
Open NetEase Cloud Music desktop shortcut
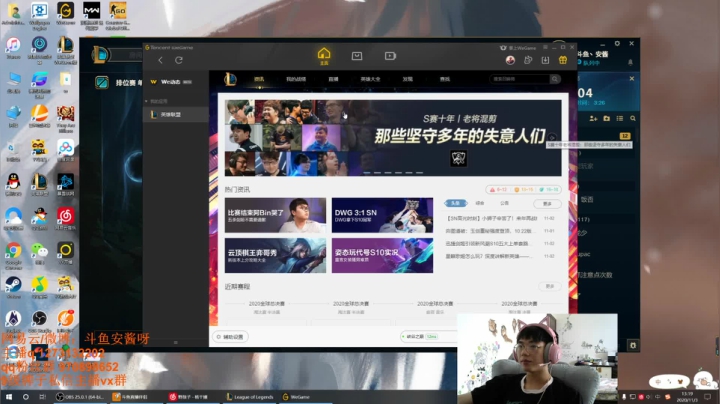click(x=65, y=219)
